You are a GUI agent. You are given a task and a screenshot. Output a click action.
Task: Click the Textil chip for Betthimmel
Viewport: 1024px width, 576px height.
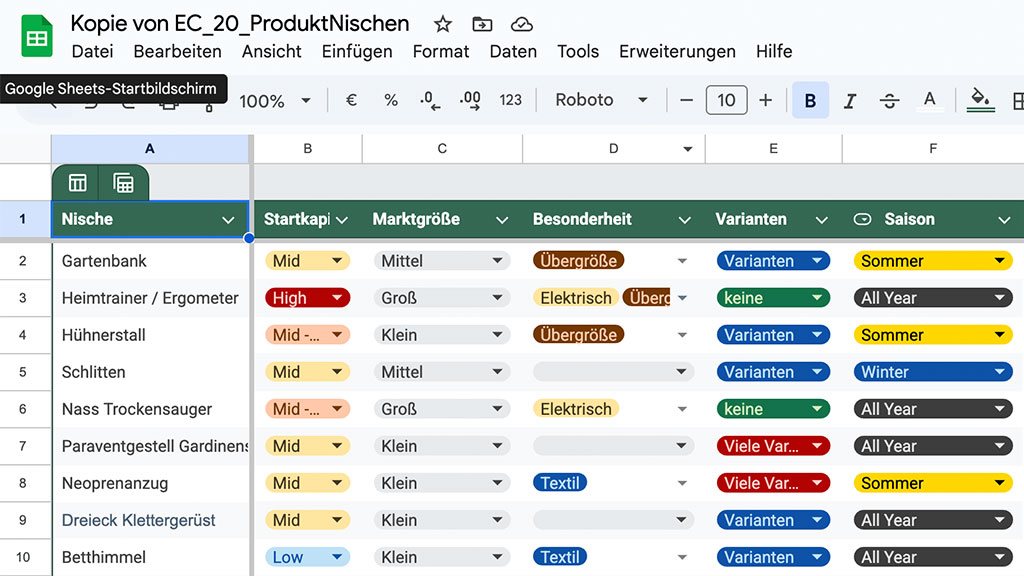[560, 557]
